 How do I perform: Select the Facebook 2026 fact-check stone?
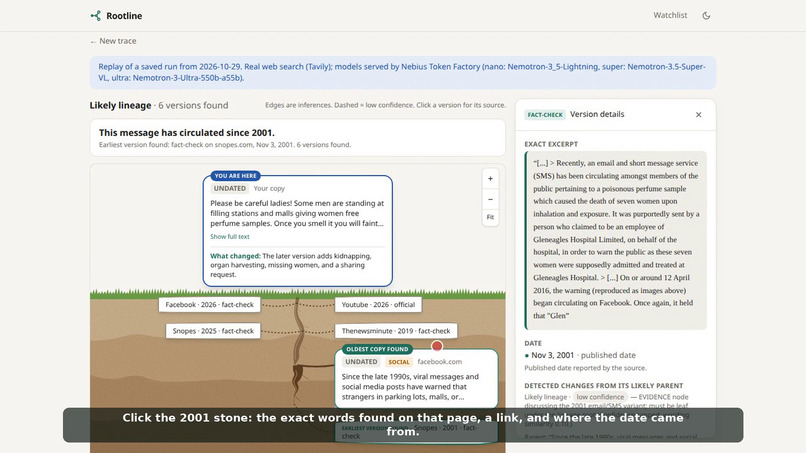pos(210,305)
